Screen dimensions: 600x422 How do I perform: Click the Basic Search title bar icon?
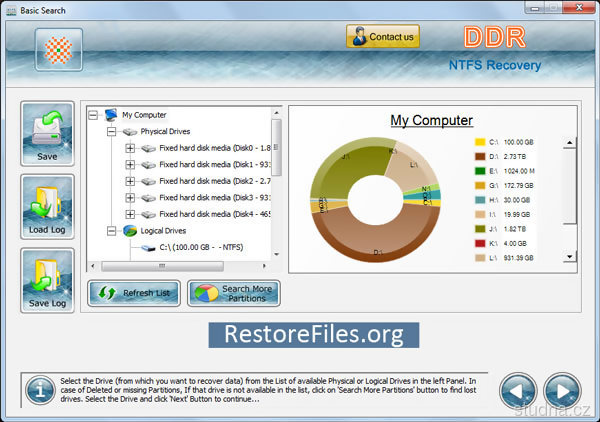click(11, 11)
